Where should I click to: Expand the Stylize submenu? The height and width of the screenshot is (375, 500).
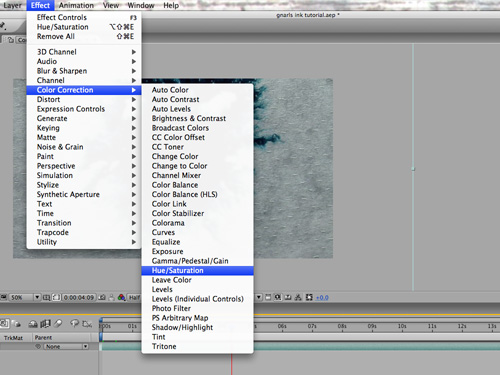coord(84,185)
